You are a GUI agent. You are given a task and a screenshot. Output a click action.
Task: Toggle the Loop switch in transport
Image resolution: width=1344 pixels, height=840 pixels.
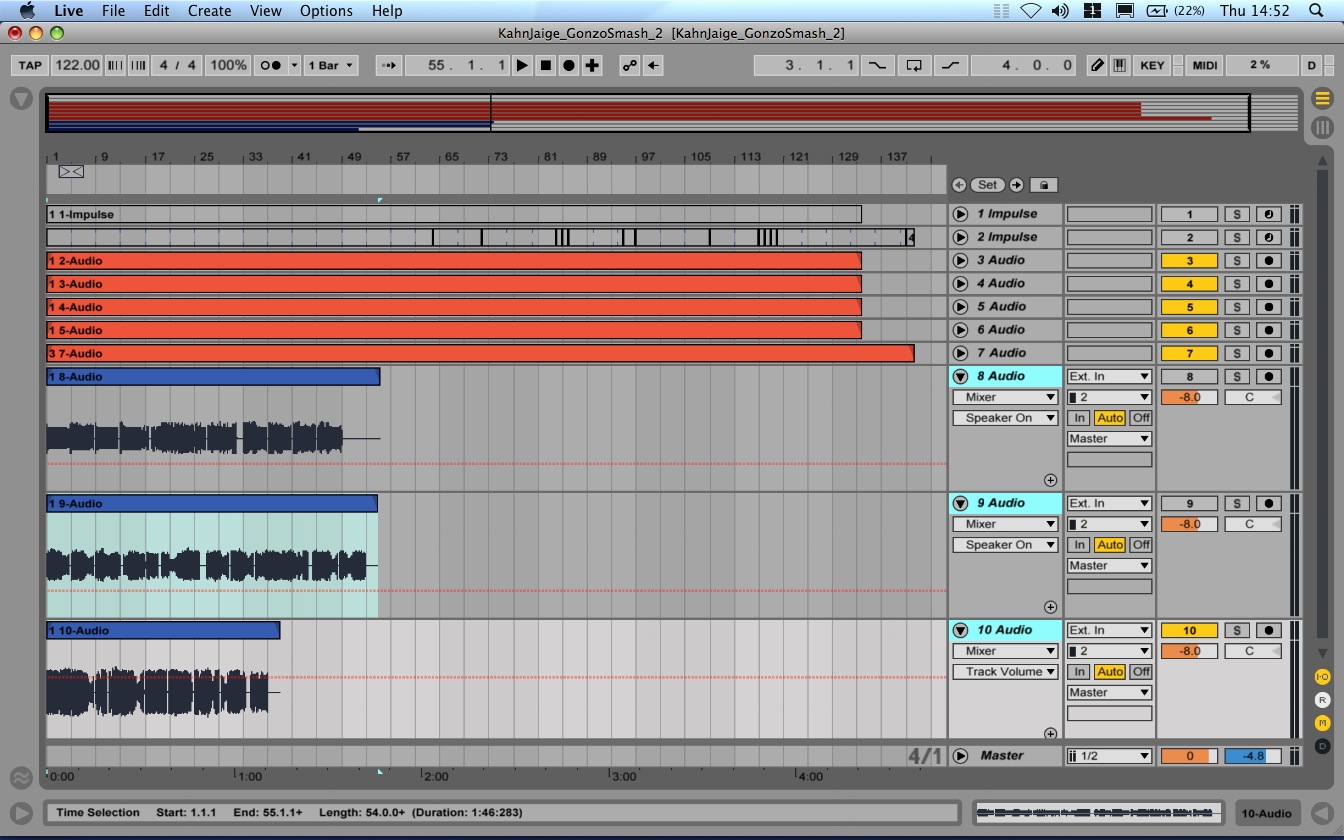click(x=913, y=65)
